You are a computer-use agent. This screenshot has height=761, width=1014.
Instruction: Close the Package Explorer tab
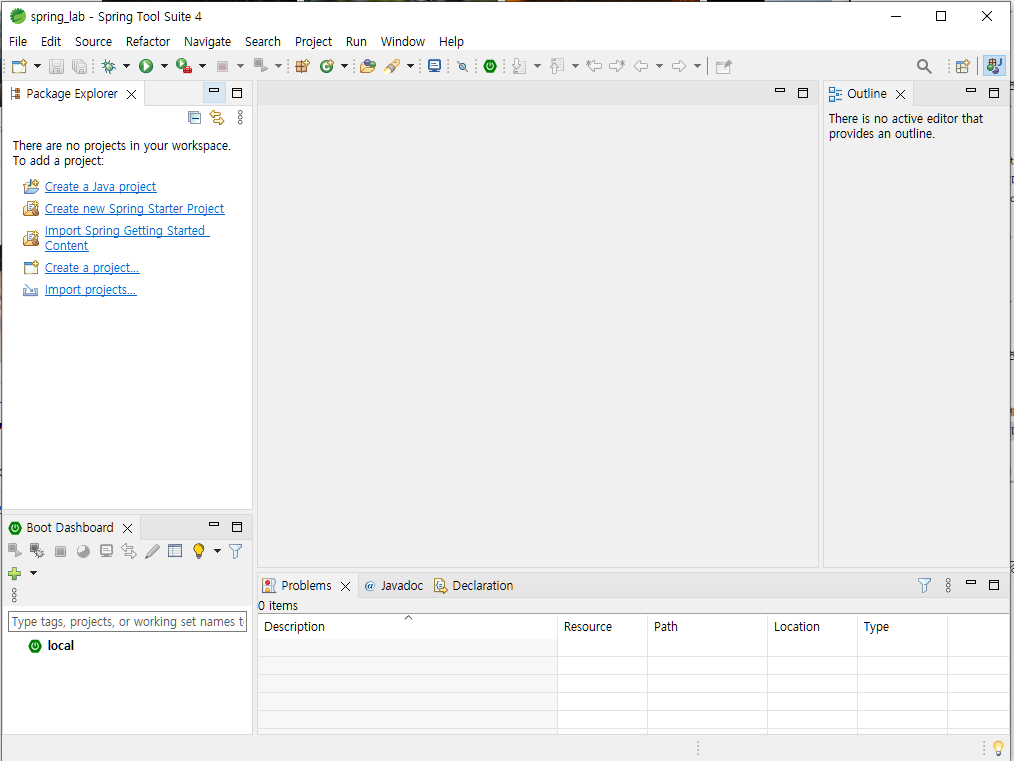click(x=131, y=94)
